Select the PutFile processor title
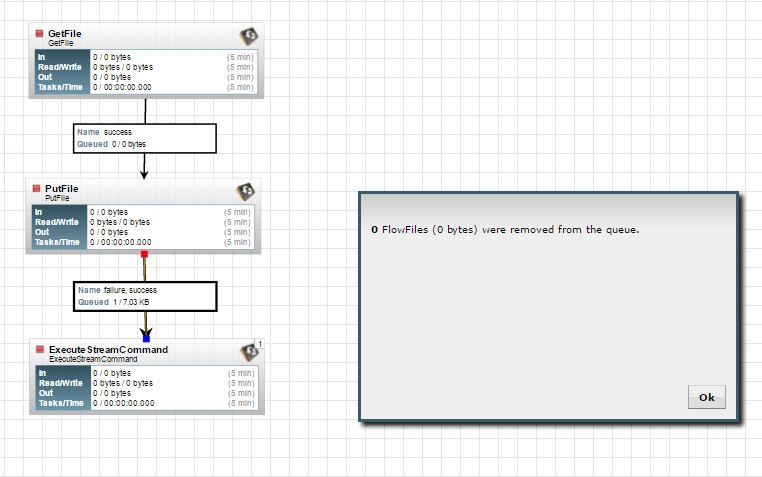This screenshot has height=477, width=762. [x=62, y=188]
